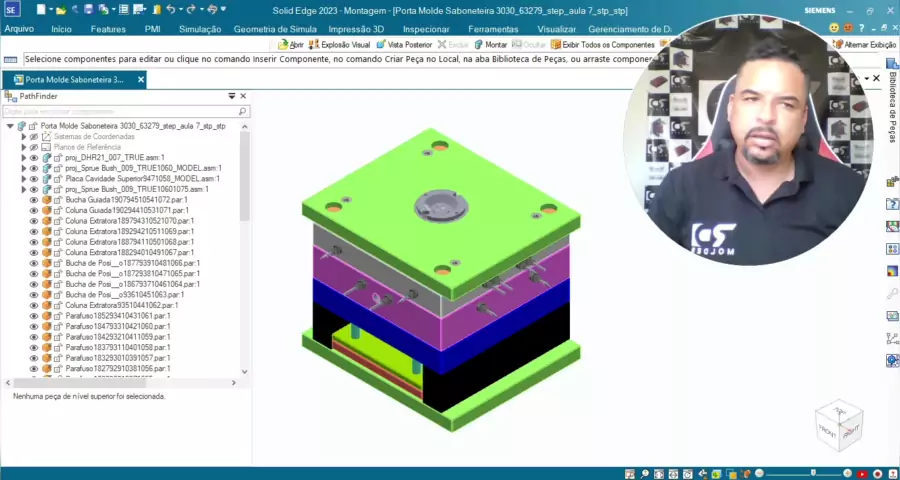The image size is (900, 480).
Task: Switch to the Ferramentas ribbon tab
Action: click(493, 29)
